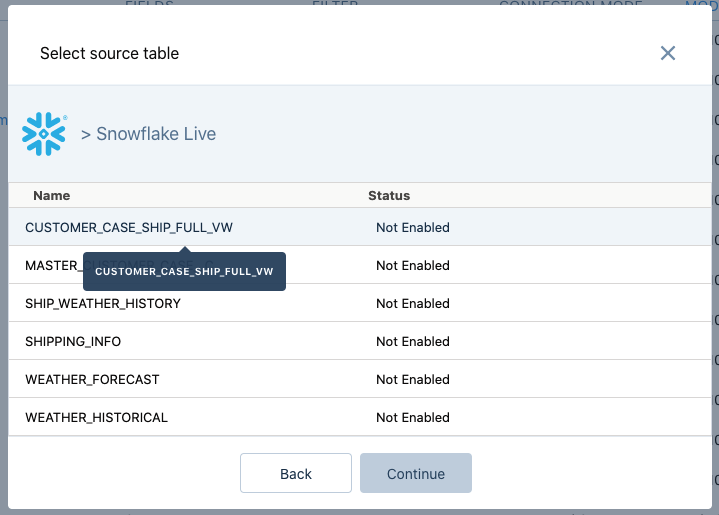This screenshot has width=719, height=515.
Task: Click Not Enabled status for WEATHER_FORECAST
Action: coord(413,380)
